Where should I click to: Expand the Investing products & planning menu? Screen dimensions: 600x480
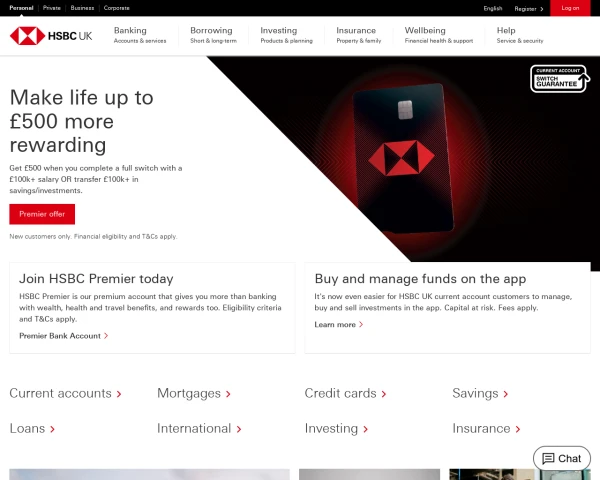click(x=287, y=35)
